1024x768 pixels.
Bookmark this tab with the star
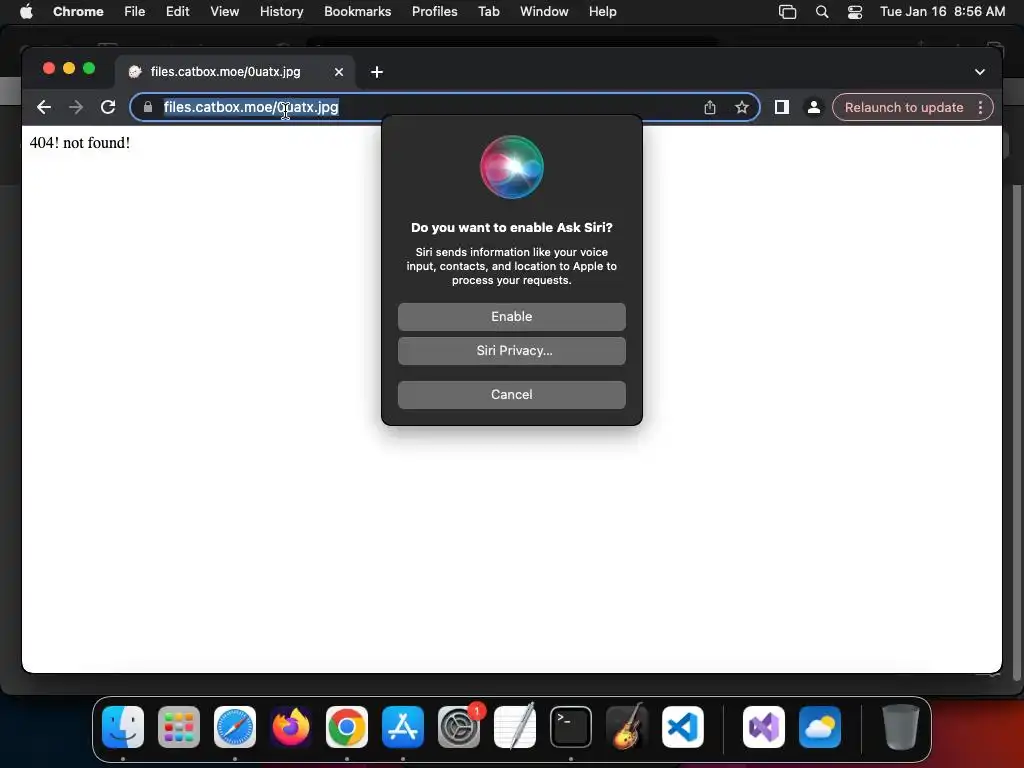741,107
